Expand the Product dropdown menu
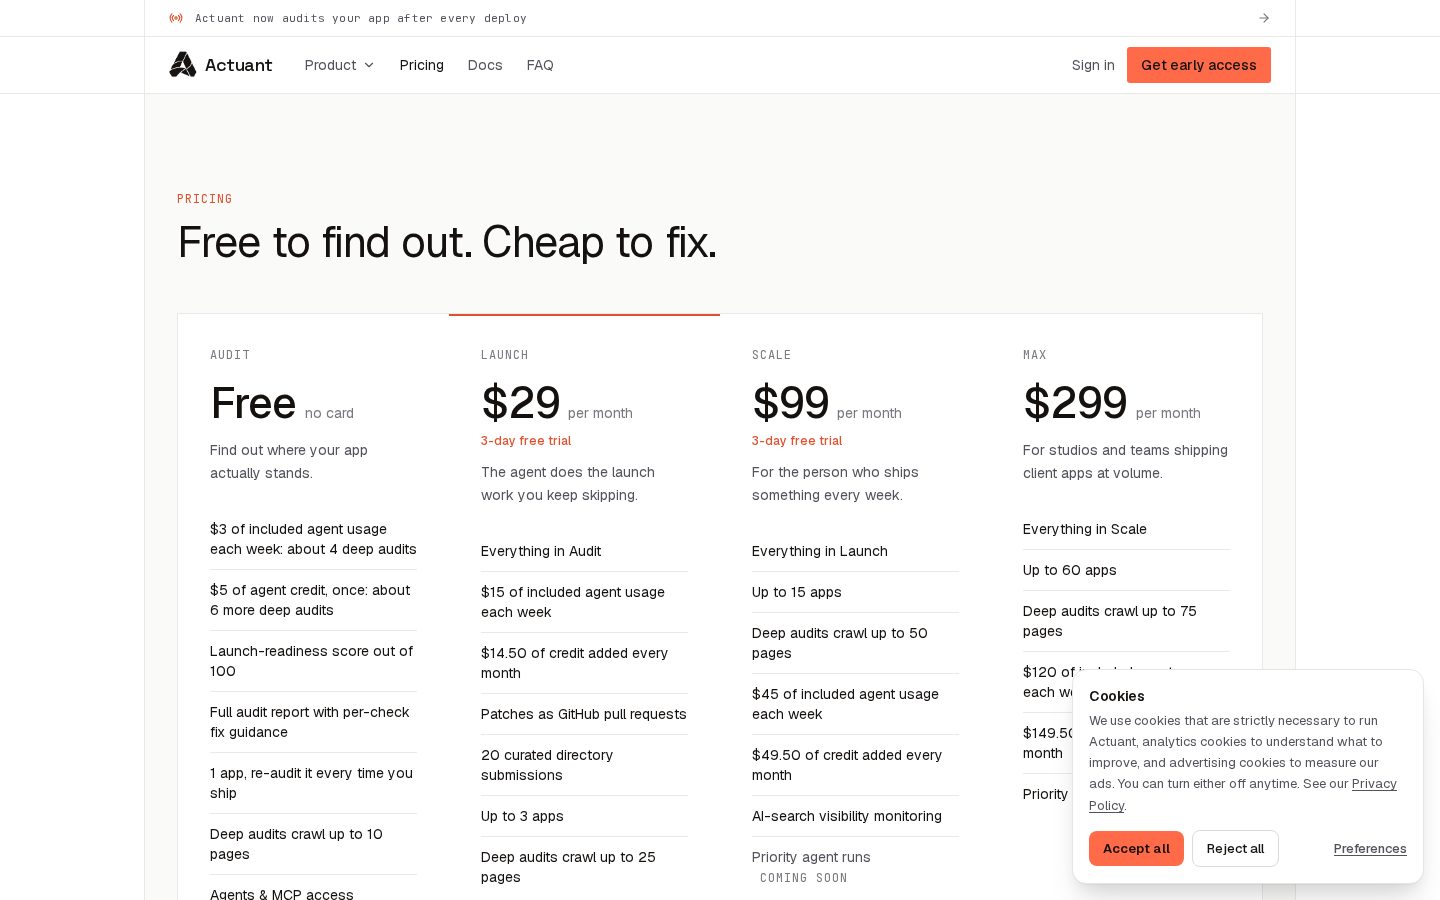Image resolution: width=1440 pixels, height=900 pixels. (x=339, y=65)
